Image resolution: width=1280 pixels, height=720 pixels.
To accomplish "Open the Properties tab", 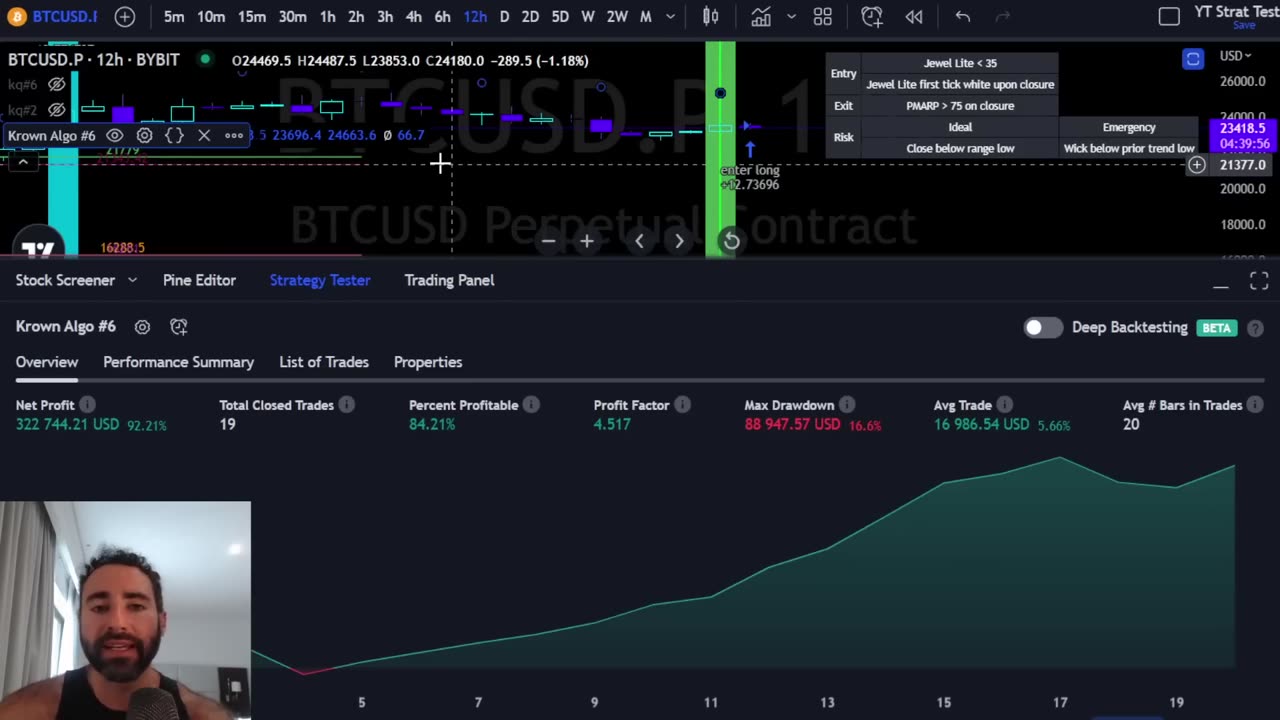I will coord(428,362).
